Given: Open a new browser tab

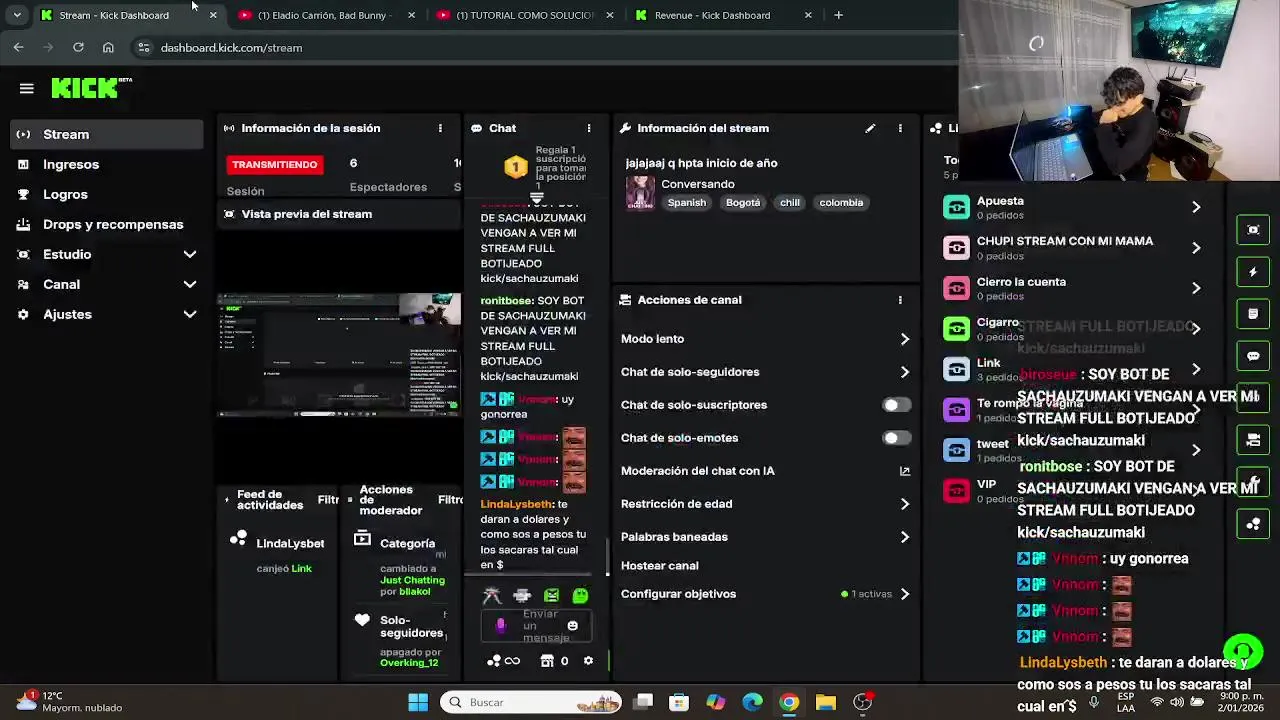Looking at the screenshot, I should 838,15.
